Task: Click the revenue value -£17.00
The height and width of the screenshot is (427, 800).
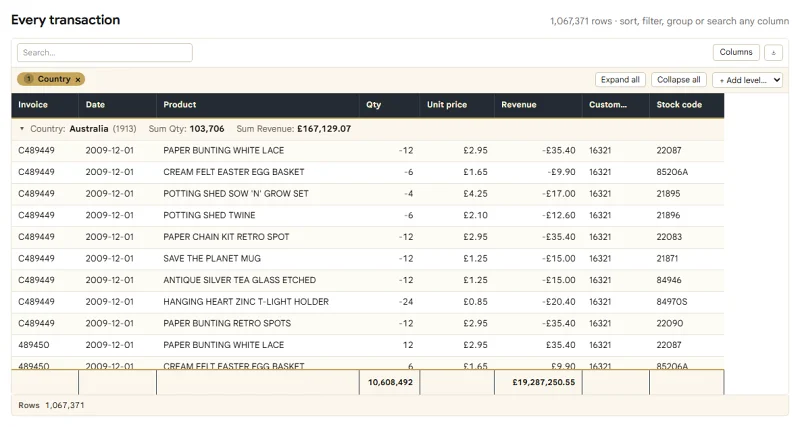Action: click(x=559, y=194)
